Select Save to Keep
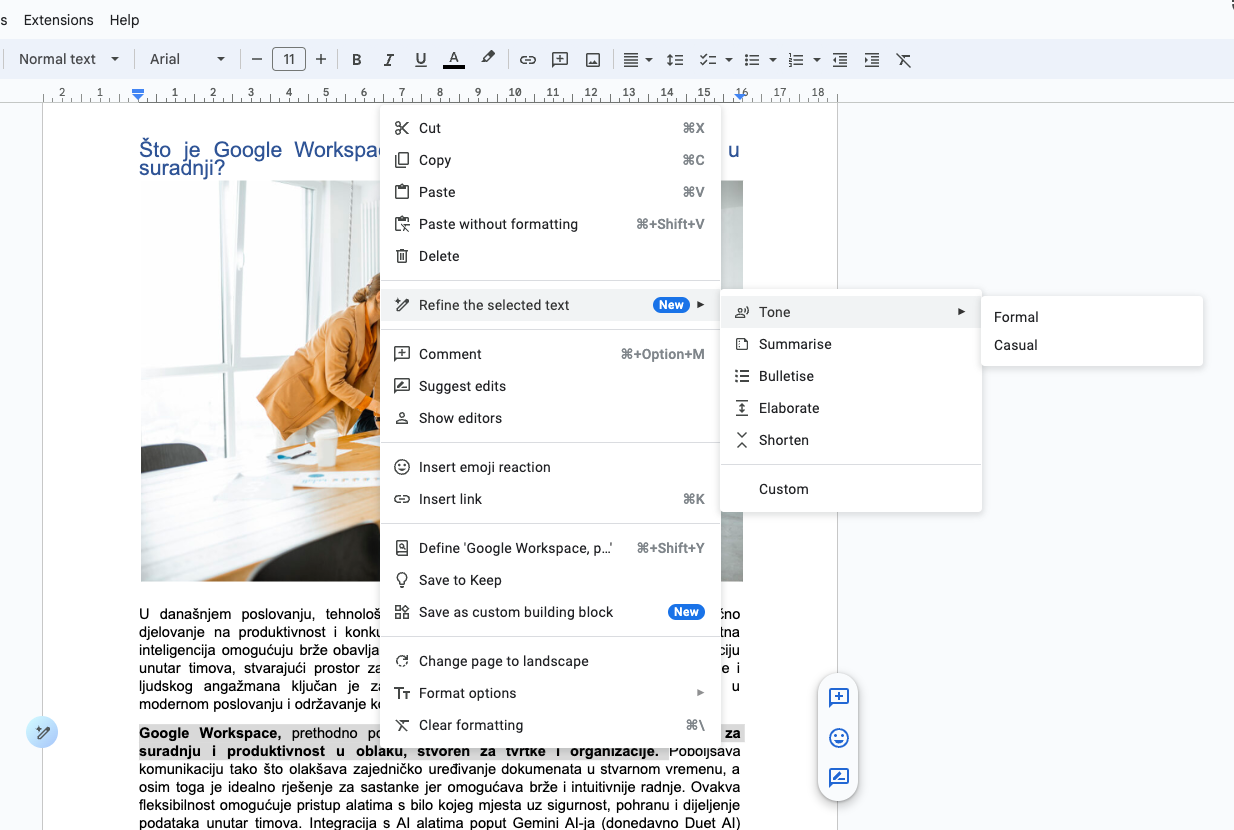 tap(550, 580)
